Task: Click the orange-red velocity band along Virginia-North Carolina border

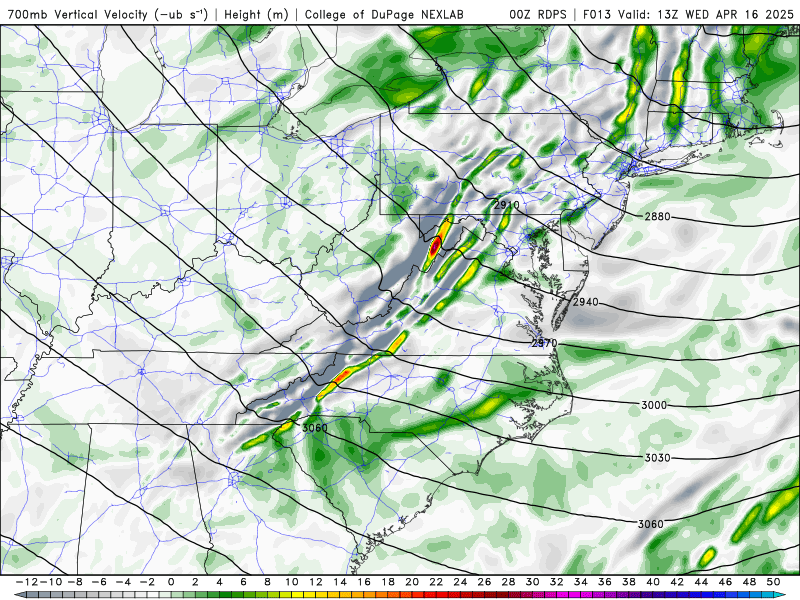Action: (343, 375)
